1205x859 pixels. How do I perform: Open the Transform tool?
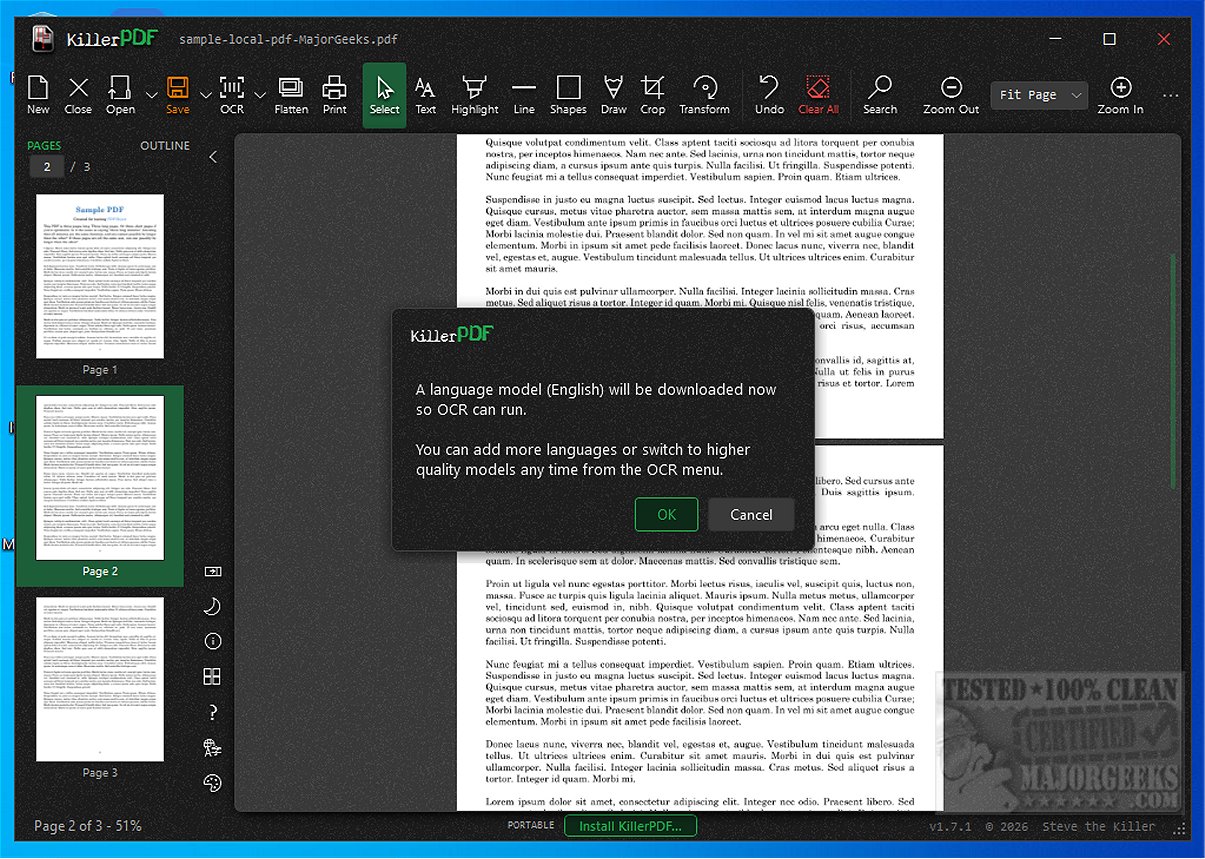(x=705, y=95)
